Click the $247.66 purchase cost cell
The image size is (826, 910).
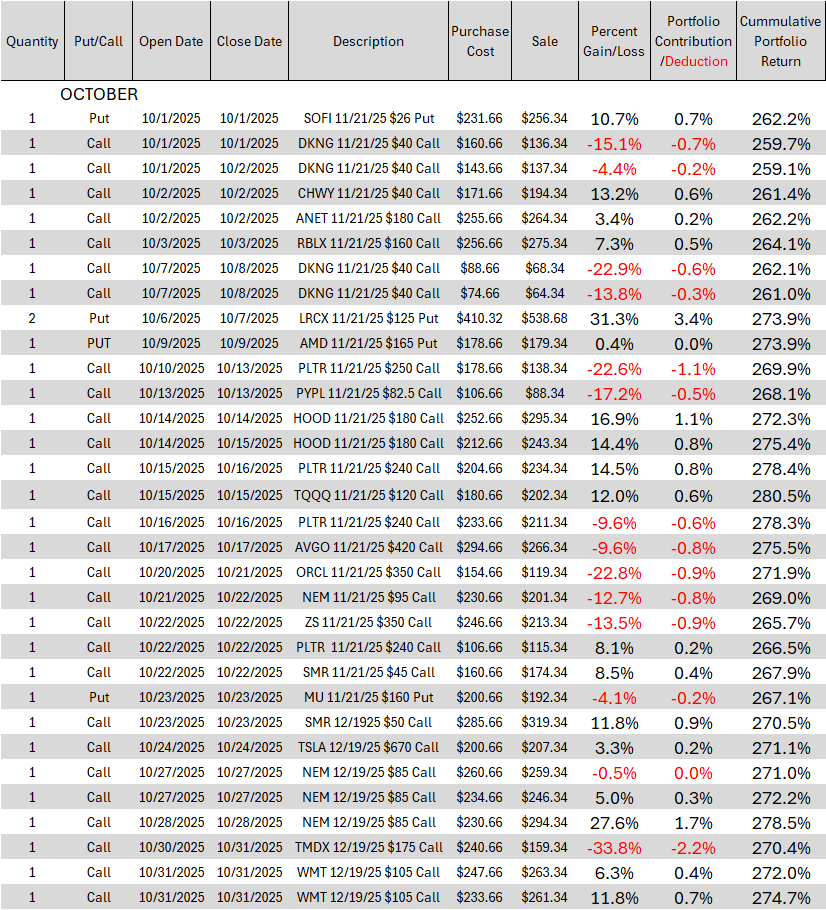point(479,872)
